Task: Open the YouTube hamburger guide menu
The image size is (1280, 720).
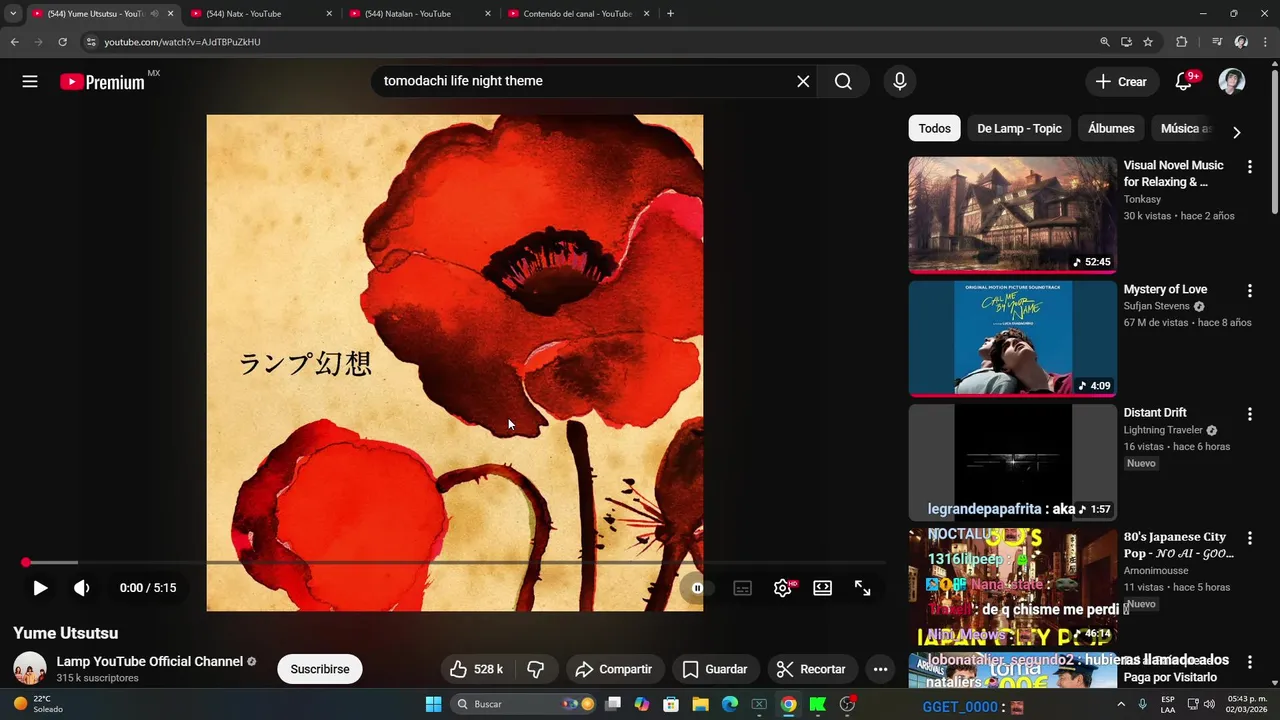Action: [30, 82]
